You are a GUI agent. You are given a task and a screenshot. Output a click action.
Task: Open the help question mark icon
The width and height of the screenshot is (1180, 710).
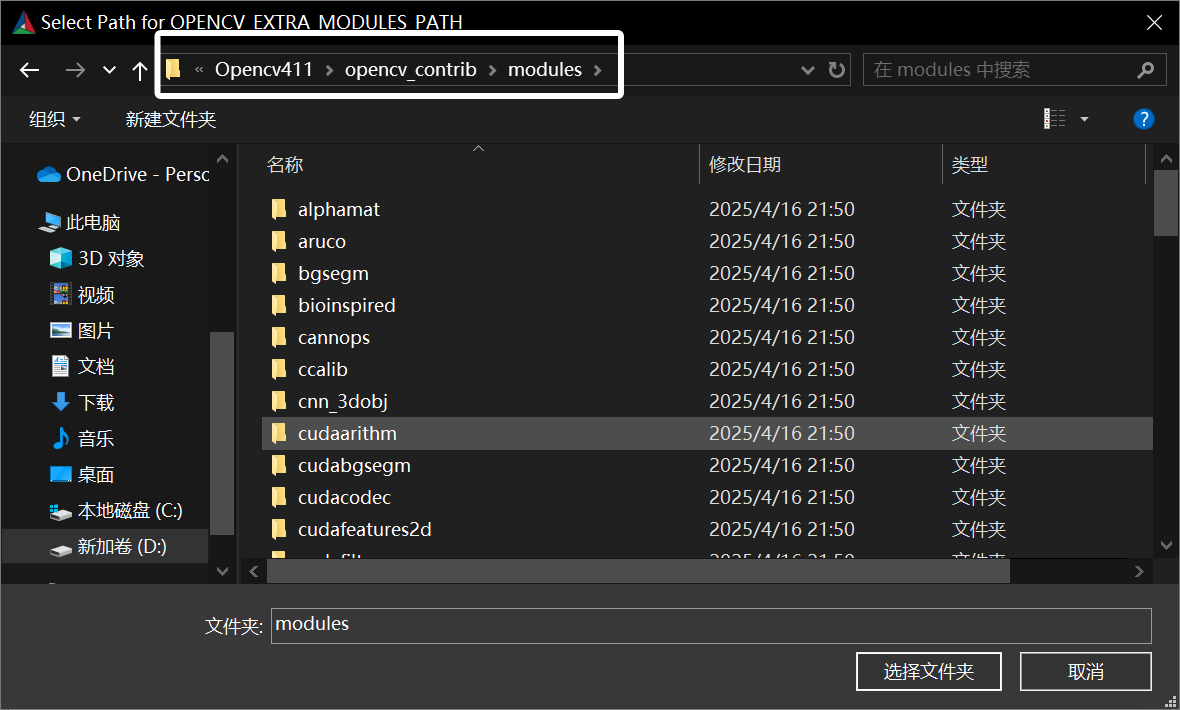(x=1143, y=119)
